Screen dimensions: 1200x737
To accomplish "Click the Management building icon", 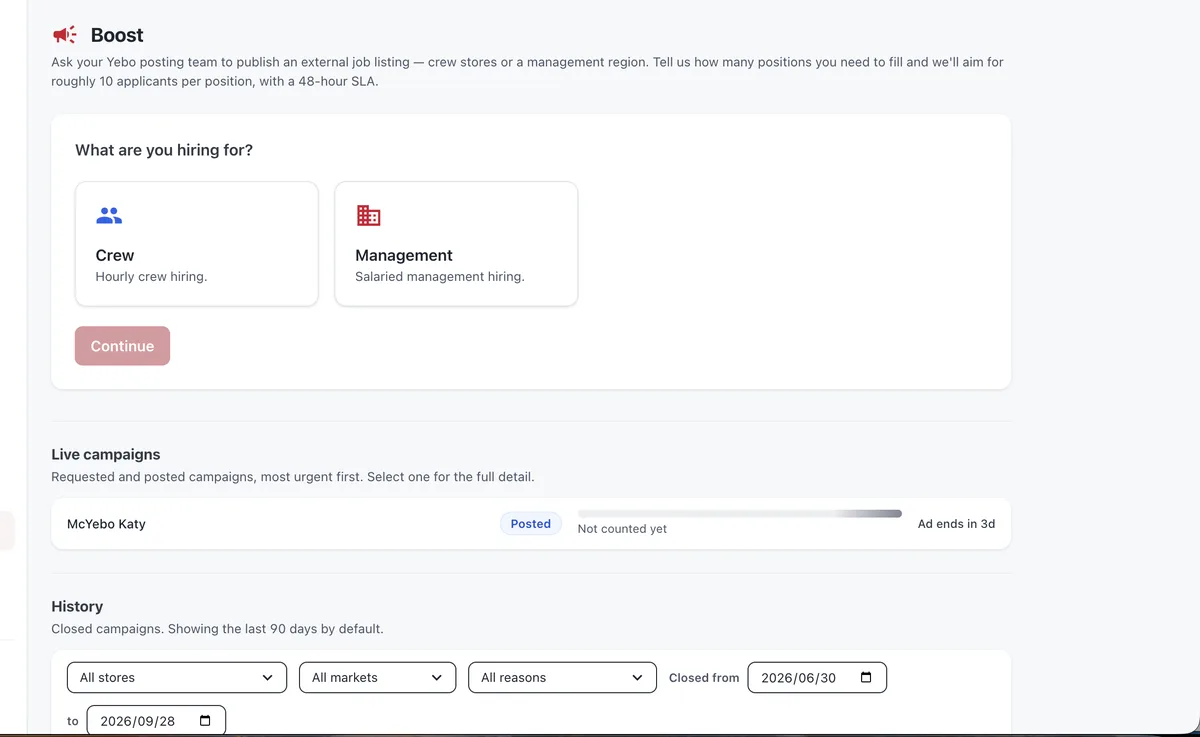I will 369,215.
